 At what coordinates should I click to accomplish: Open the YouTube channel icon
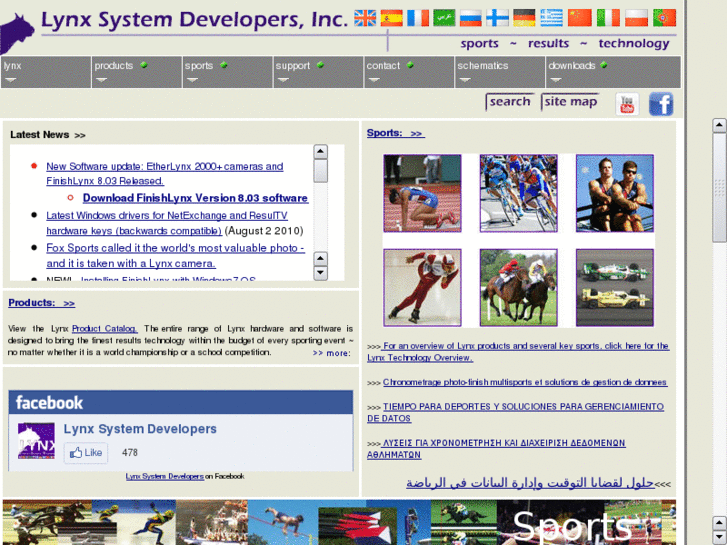627,104
